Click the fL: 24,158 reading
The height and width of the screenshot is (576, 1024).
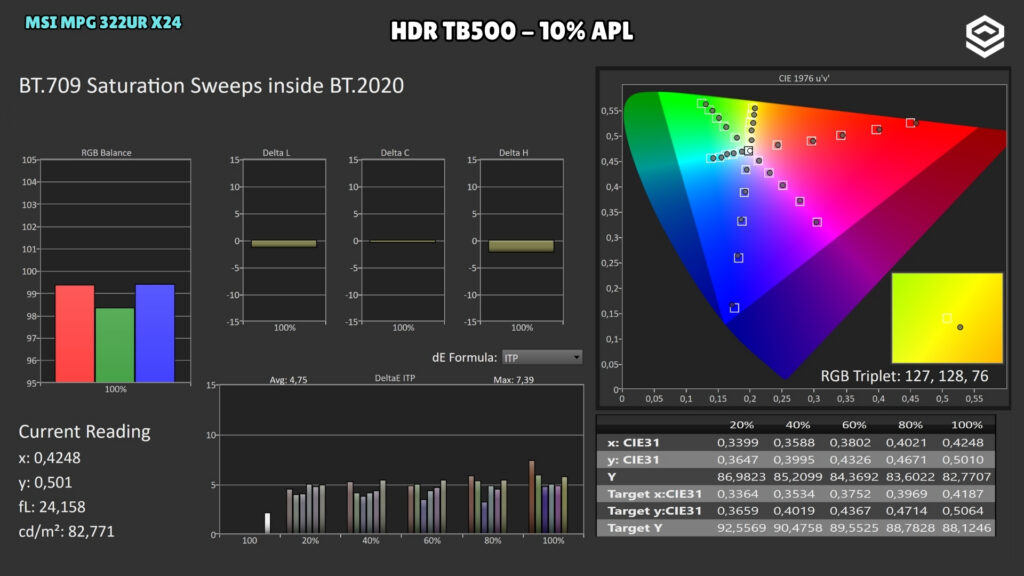[52, 507]
